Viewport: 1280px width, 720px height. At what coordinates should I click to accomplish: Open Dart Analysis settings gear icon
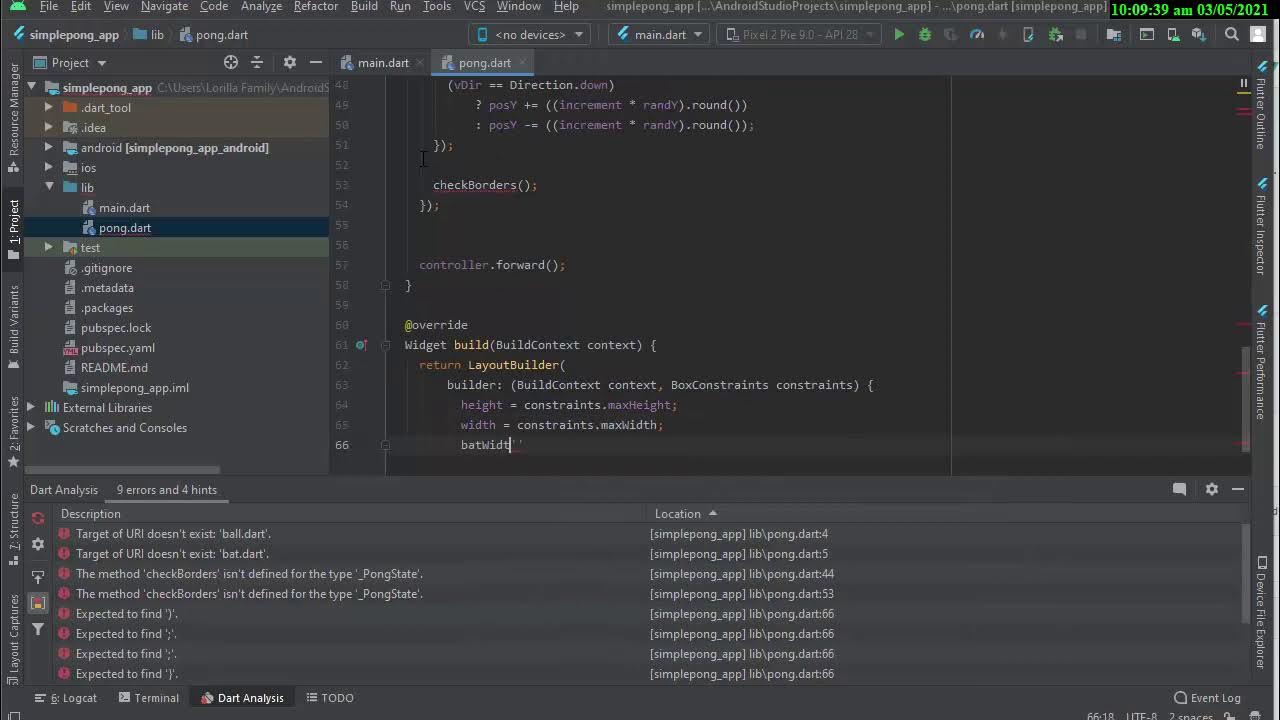tap(38, 544)
